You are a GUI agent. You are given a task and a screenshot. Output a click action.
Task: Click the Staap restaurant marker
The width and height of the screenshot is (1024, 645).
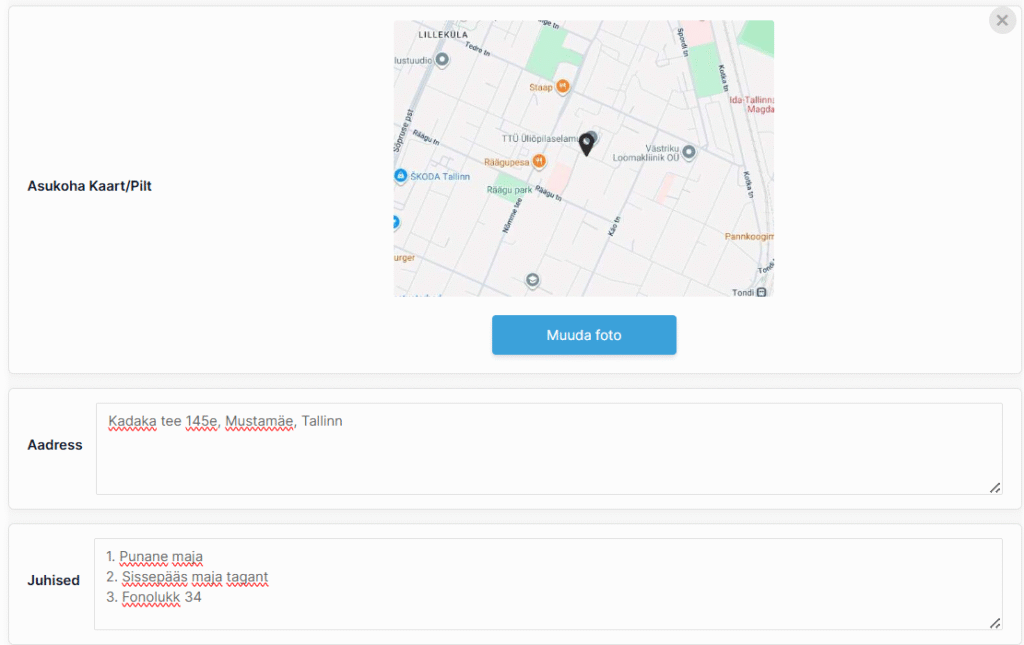pos(563,87)
